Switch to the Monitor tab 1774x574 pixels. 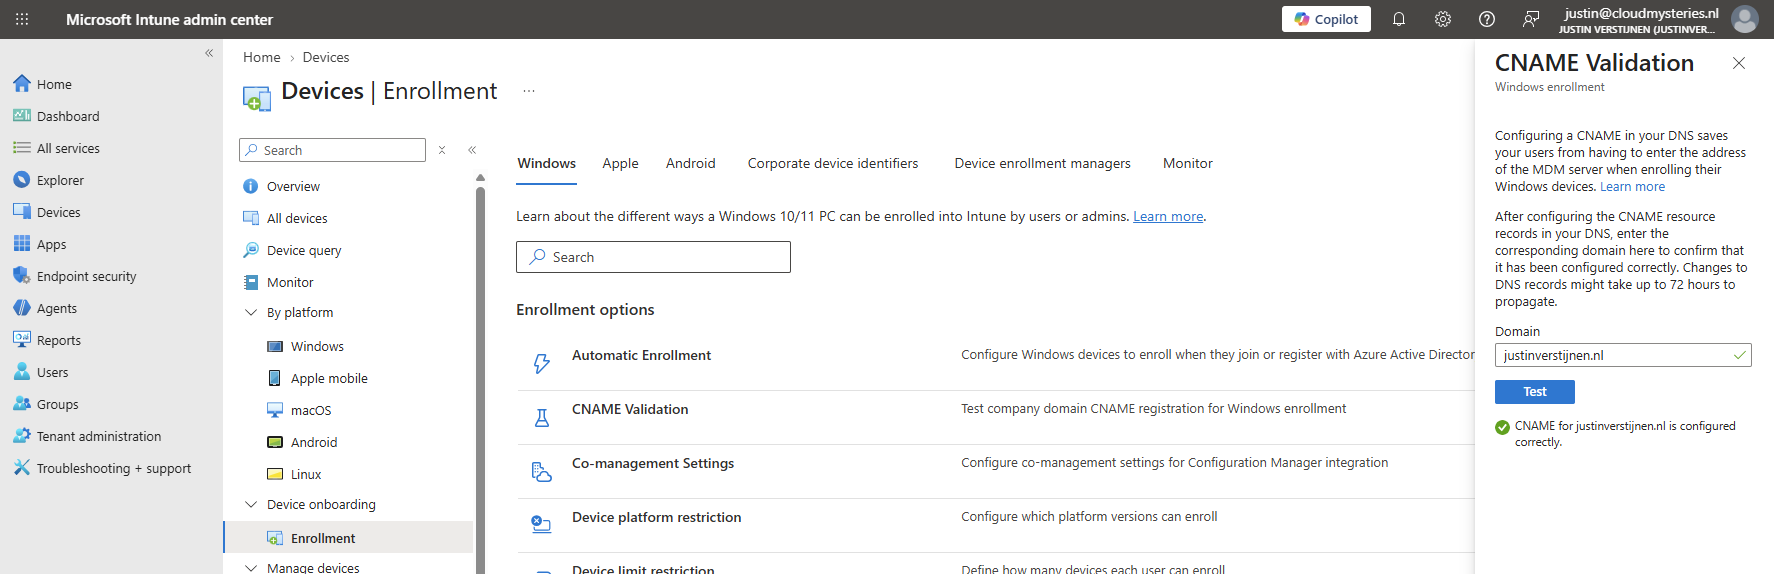[1188, 163]
